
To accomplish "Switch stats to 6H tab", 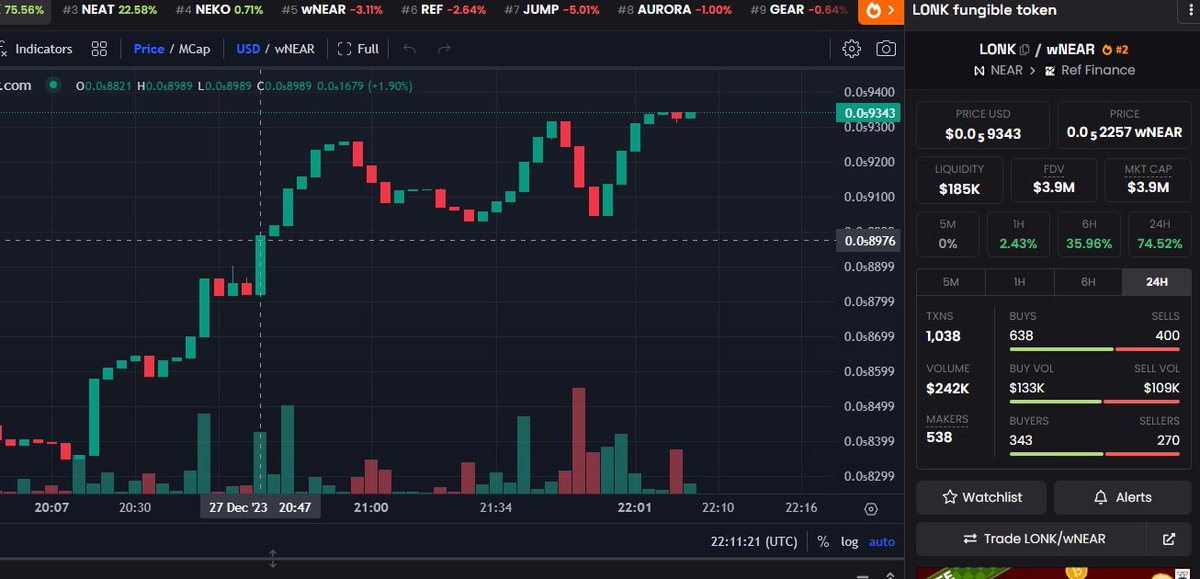I will tap(1088, 282).
